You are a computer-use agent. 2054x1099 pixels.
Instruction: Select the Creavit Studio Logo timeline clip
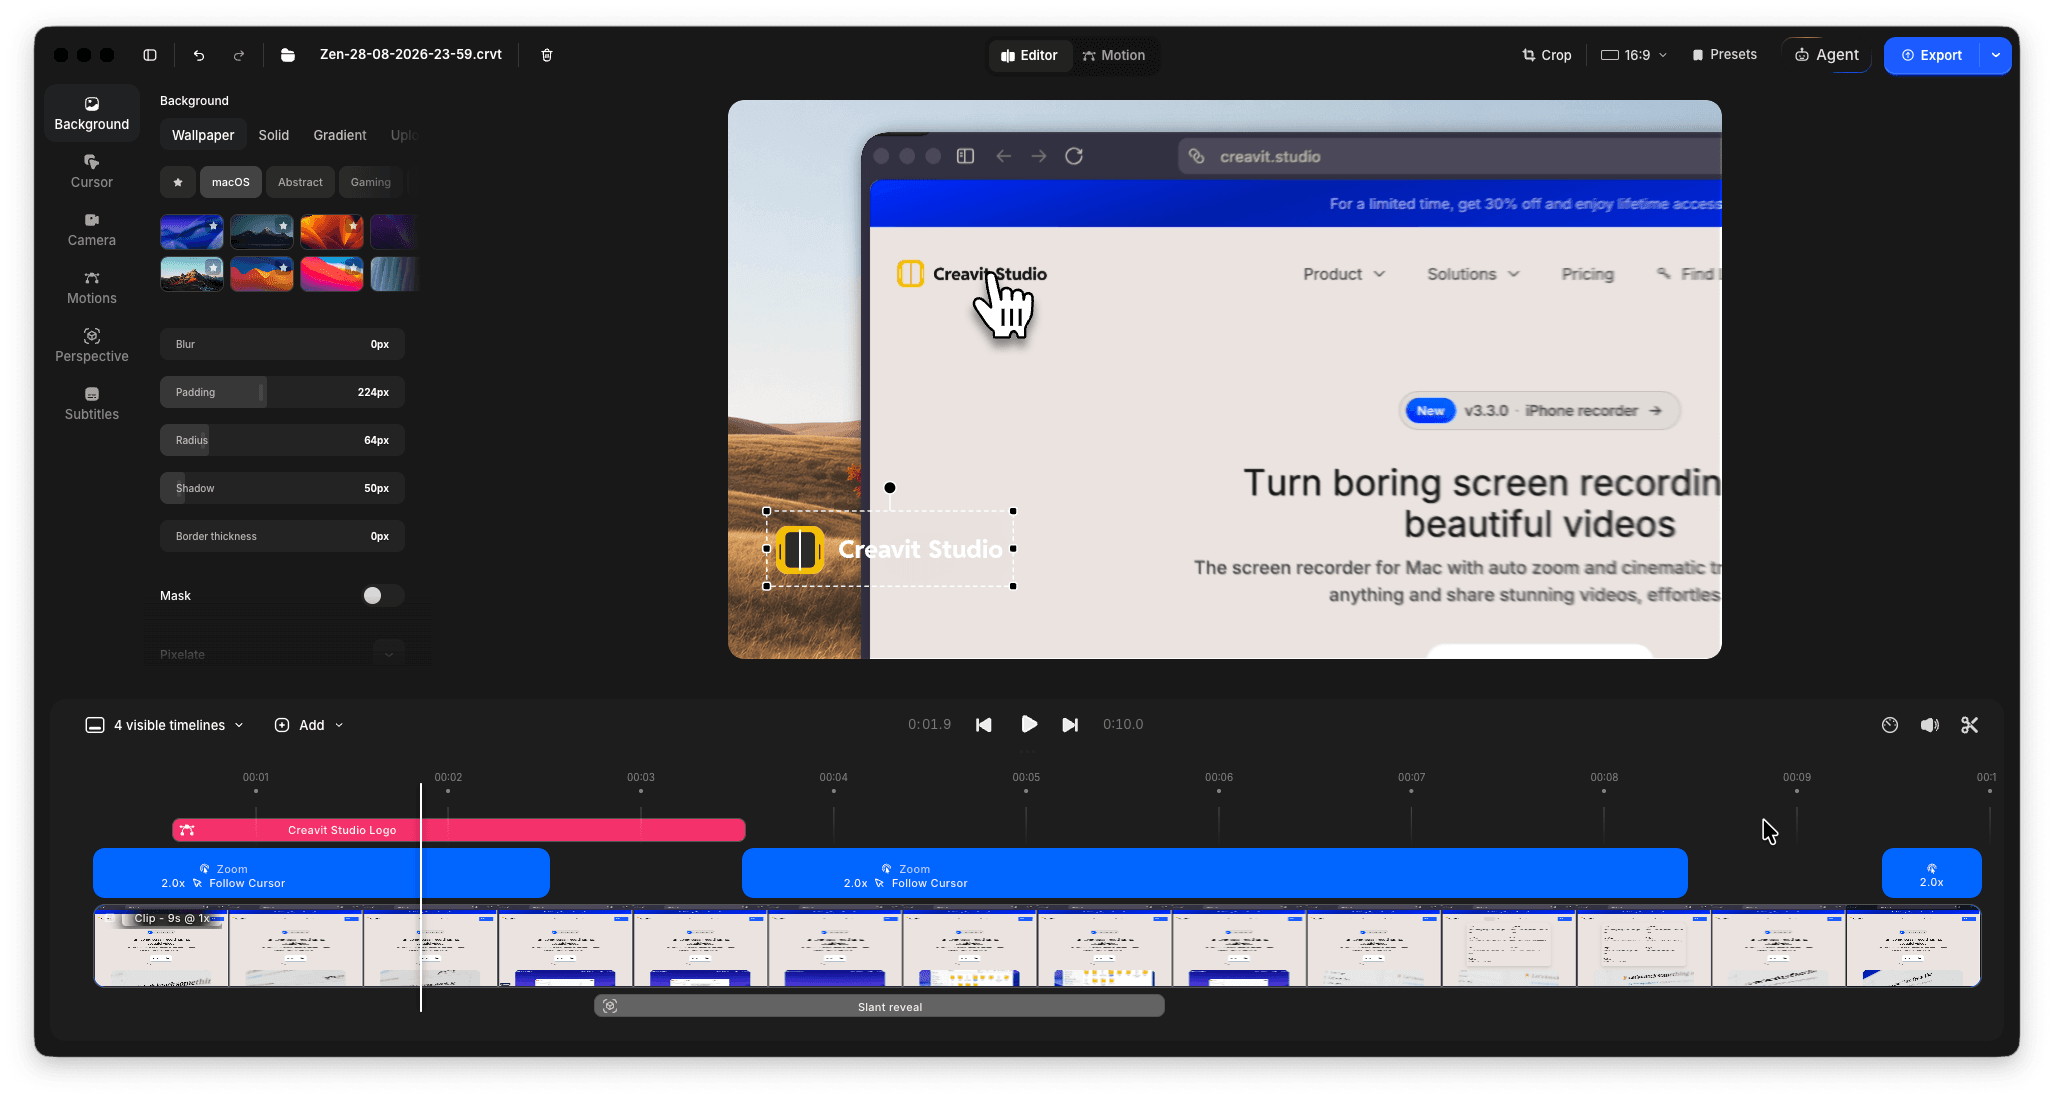click(x=459, y=830)
